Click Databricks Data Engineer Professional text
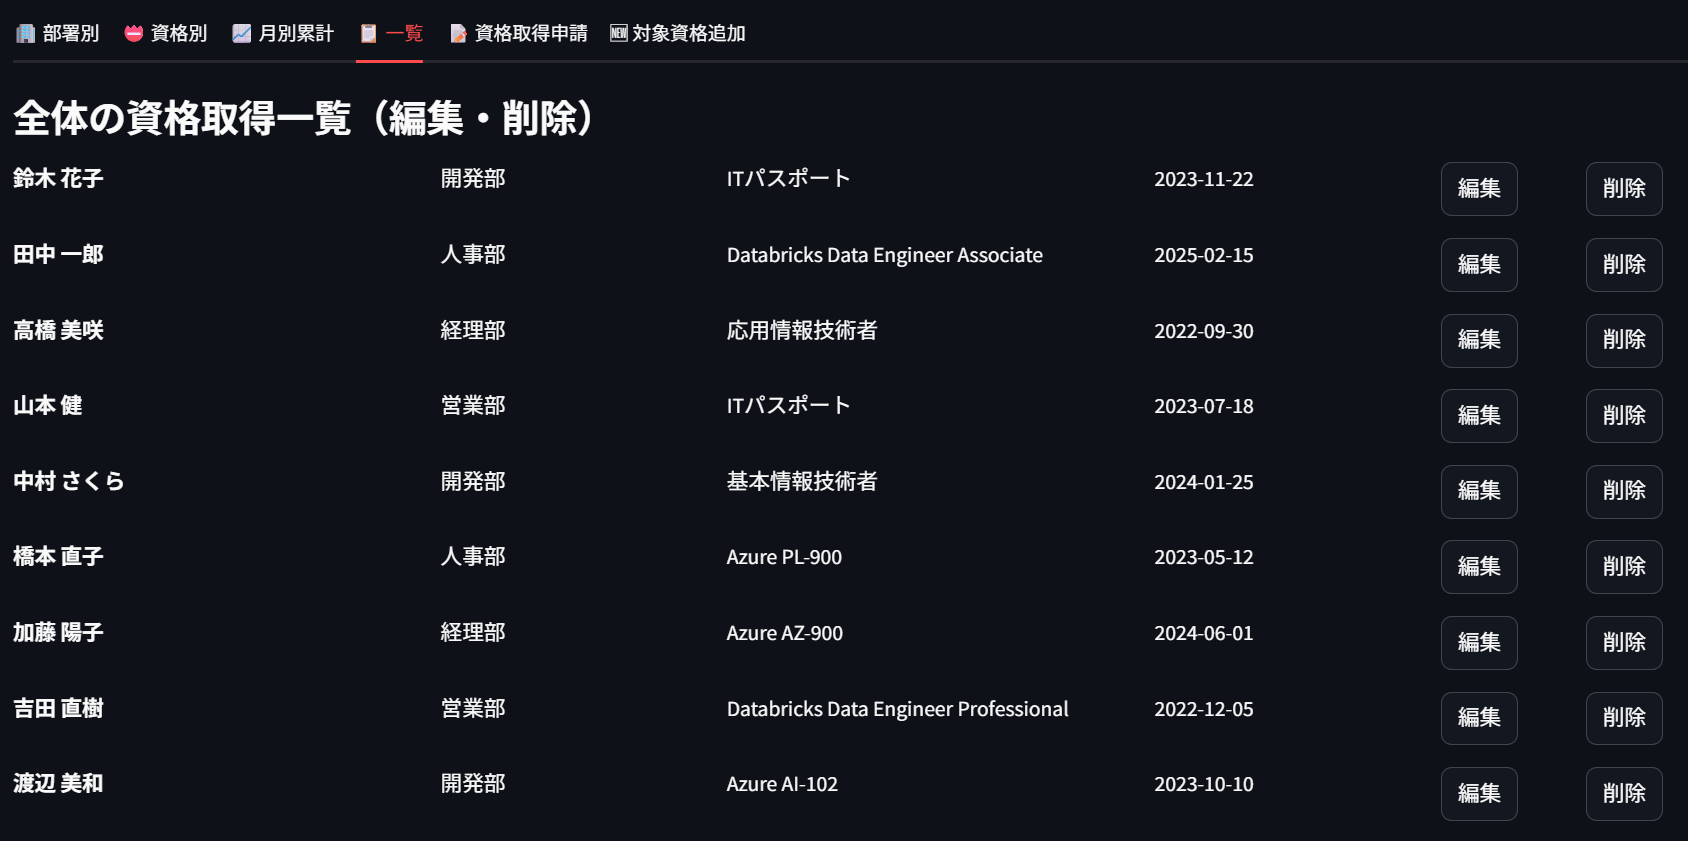The width and height of the screenshot is (1688, 841). (898, 709)
